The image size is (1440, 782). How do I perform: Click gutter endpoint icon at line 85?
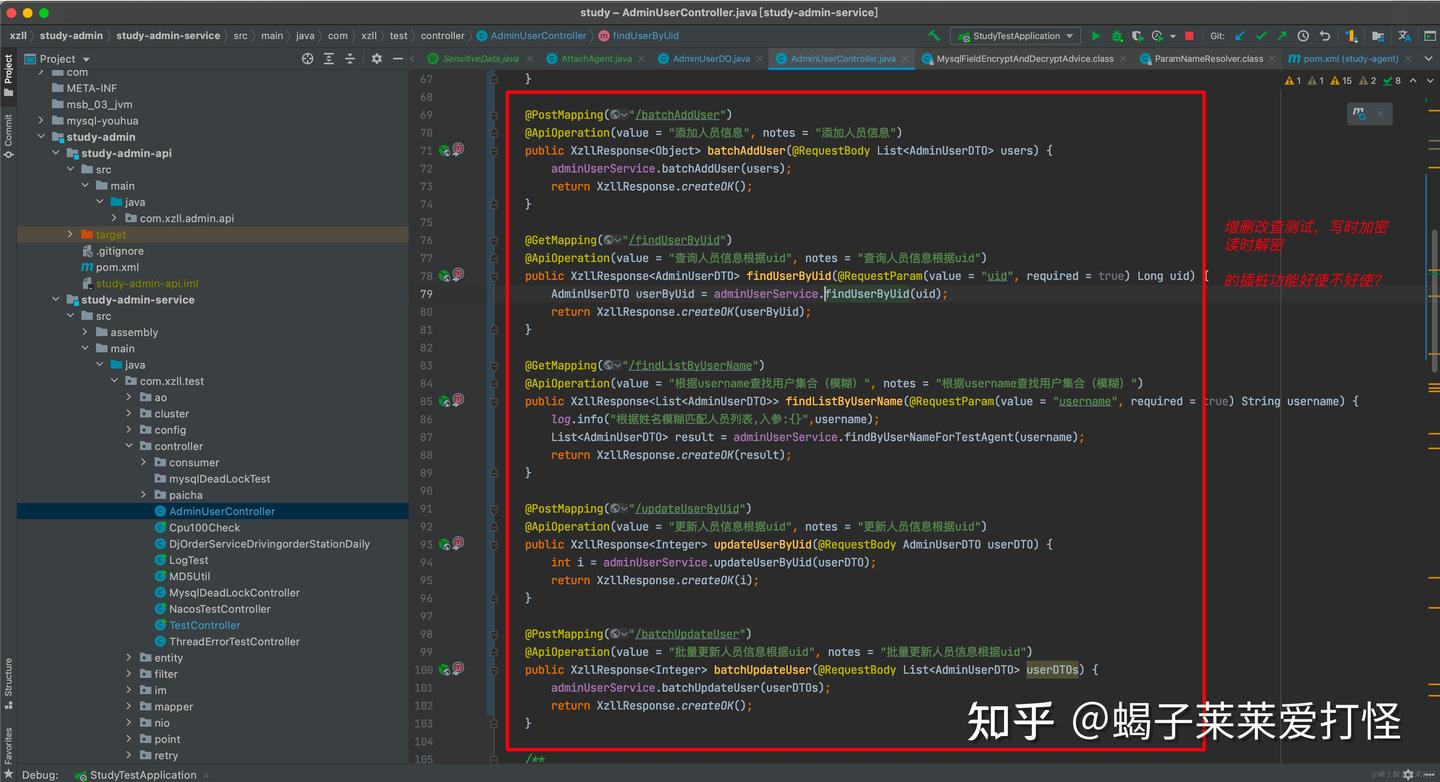pos(445,402)
